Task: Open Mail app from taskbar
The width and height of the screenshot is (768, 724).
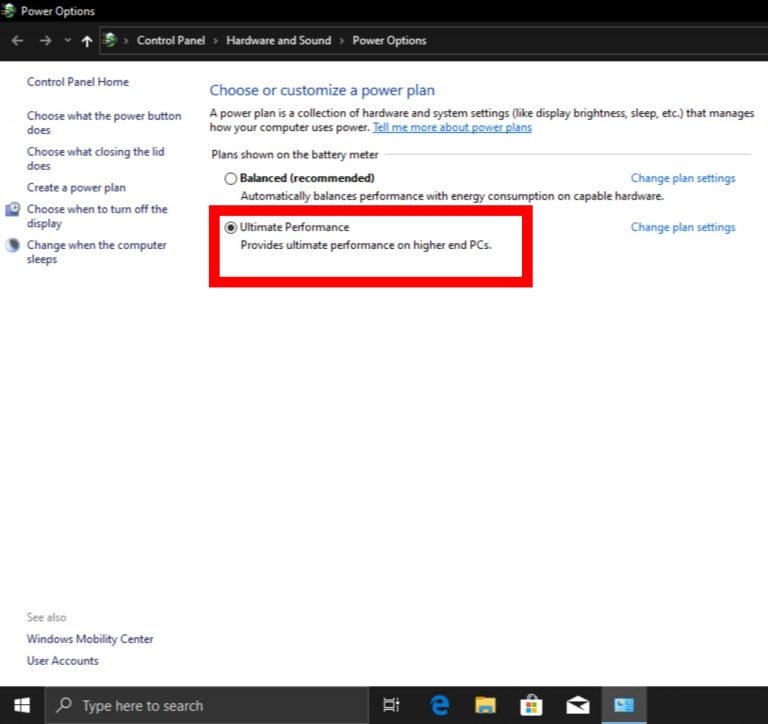Action: [x=578, y=705]
